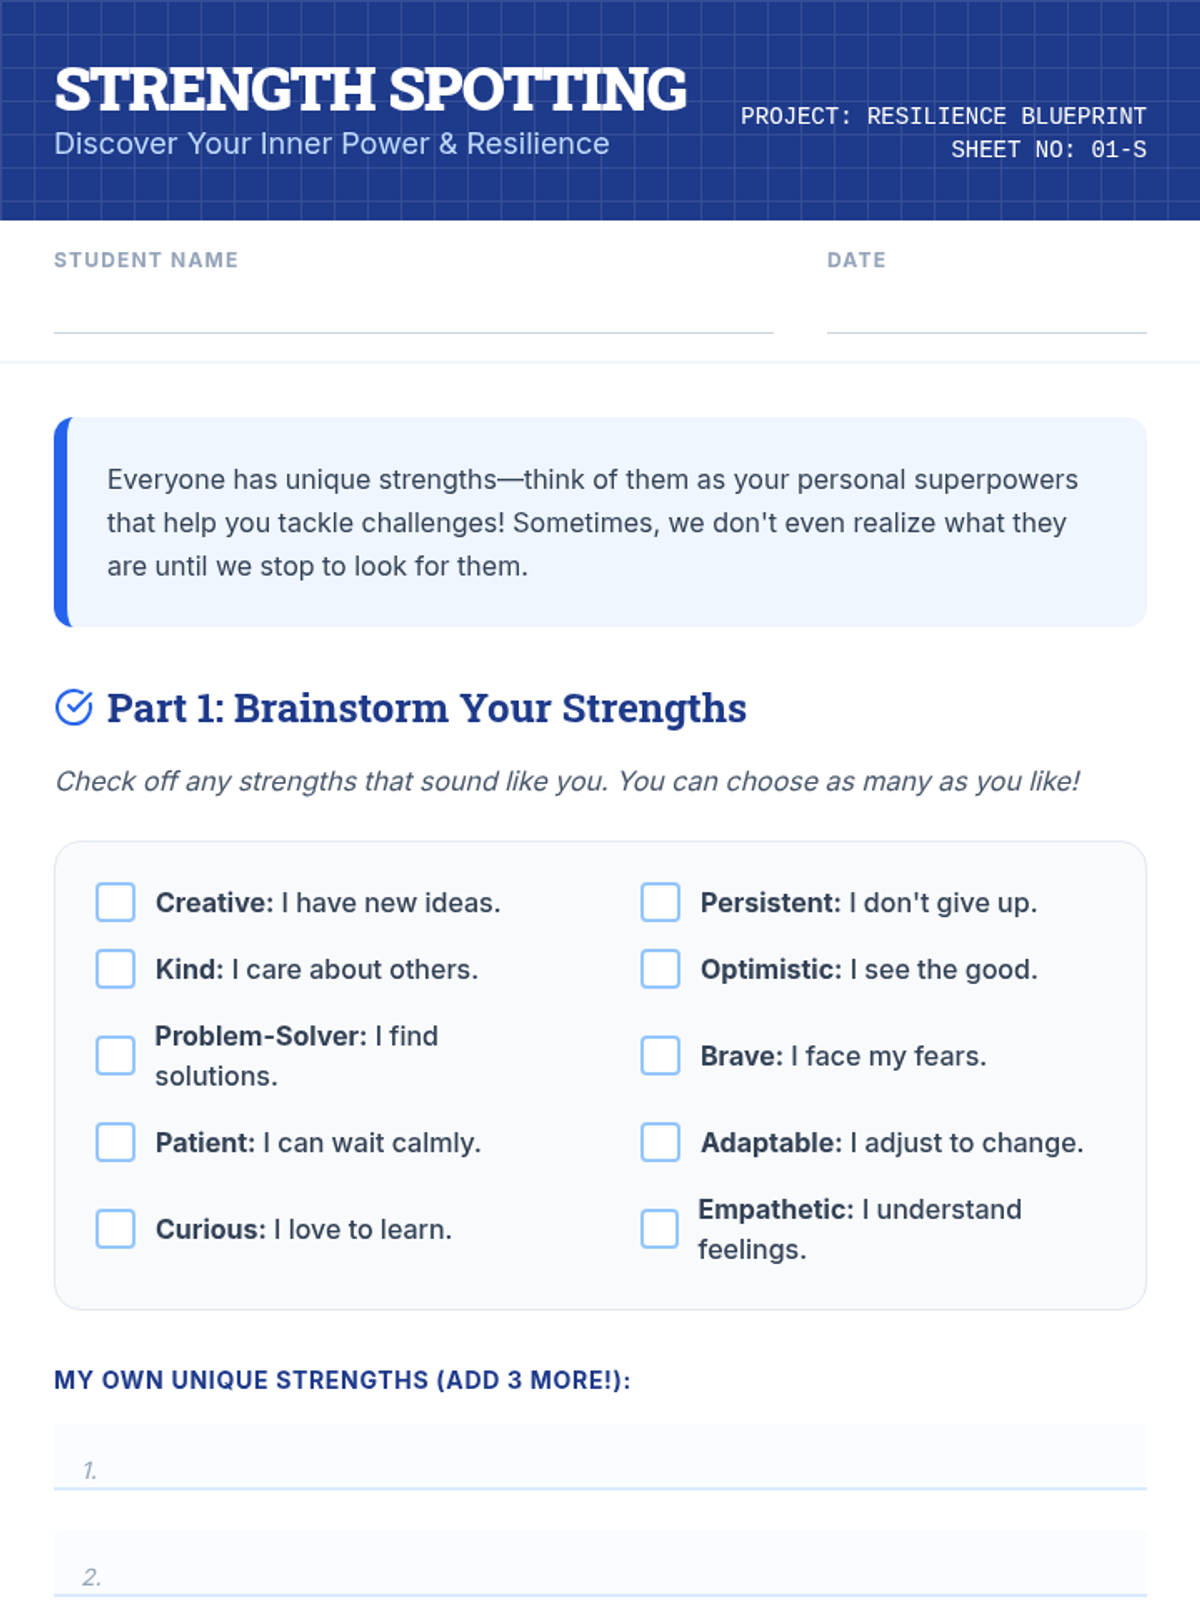1200x1600 pixels.
Task: Select the Adaptable checkbox
Action: pos(660,1142)
